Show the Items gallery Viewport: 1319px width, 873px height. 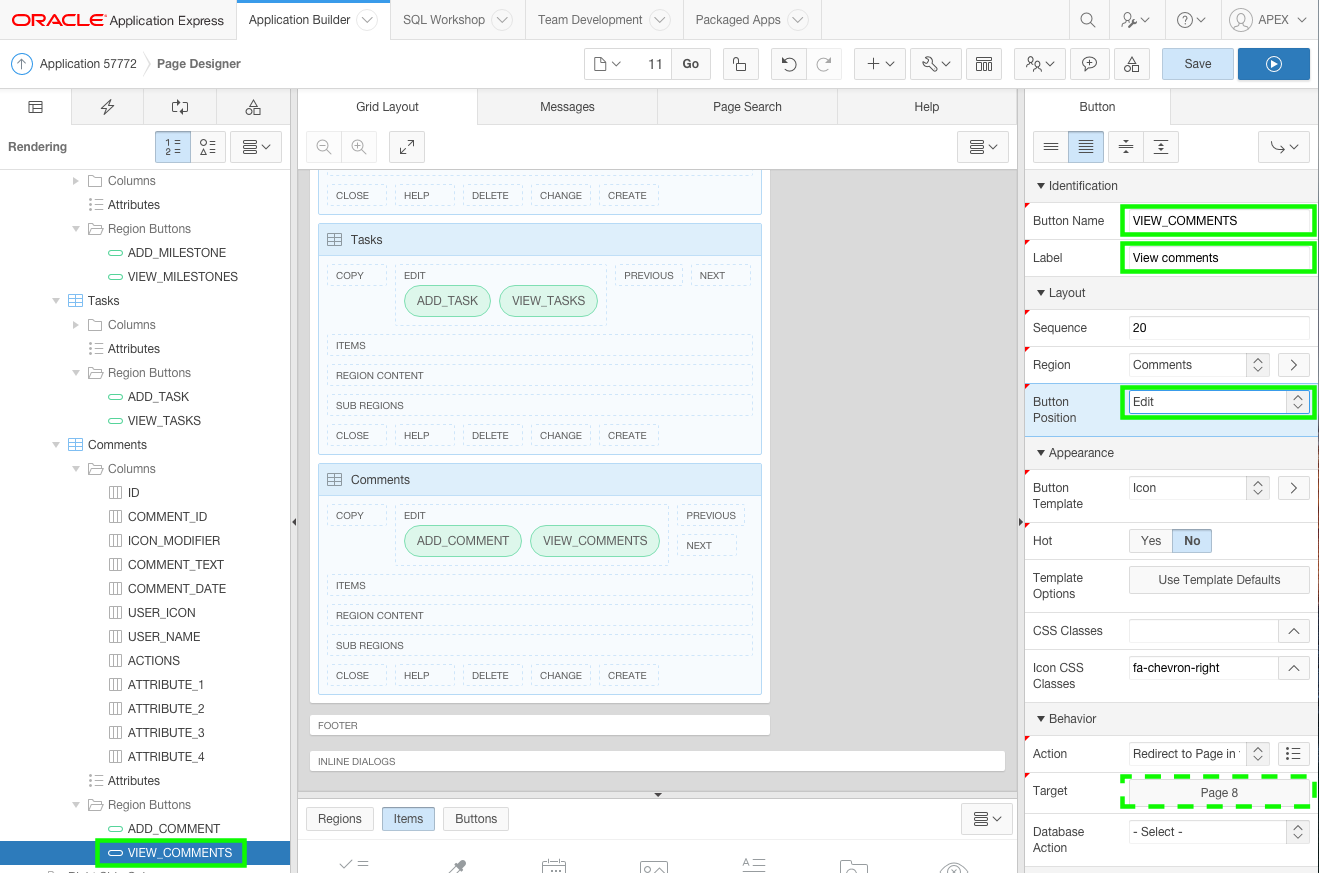coord(408,819)
